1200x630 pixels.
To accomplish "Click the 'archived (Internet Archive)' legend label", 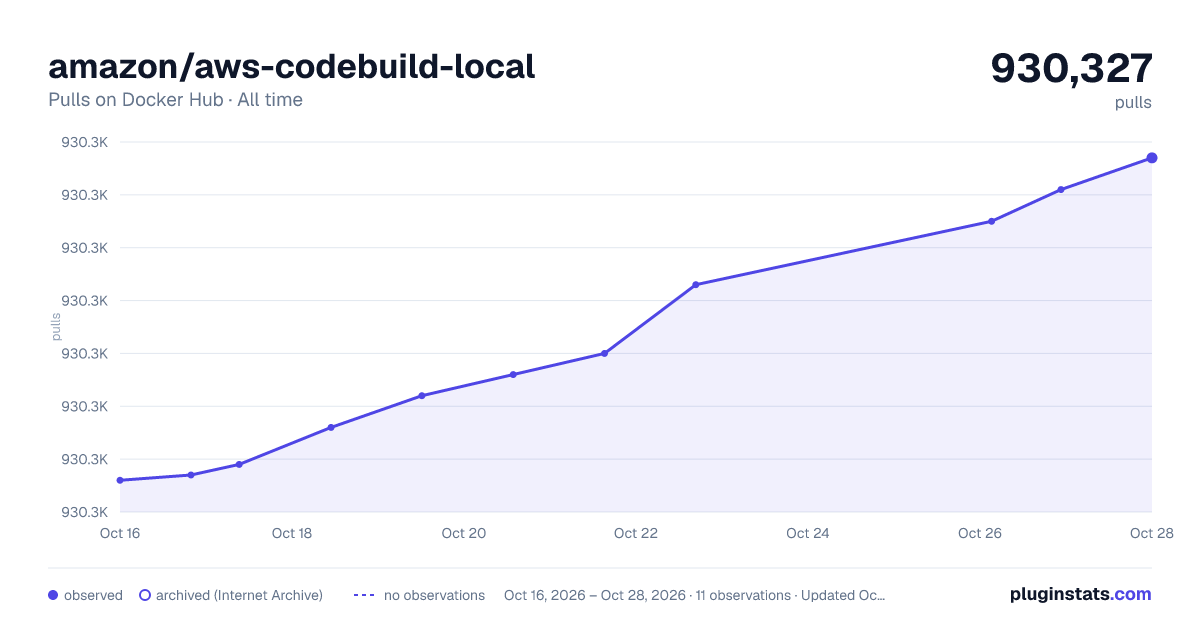I will (x=239, y=595).
